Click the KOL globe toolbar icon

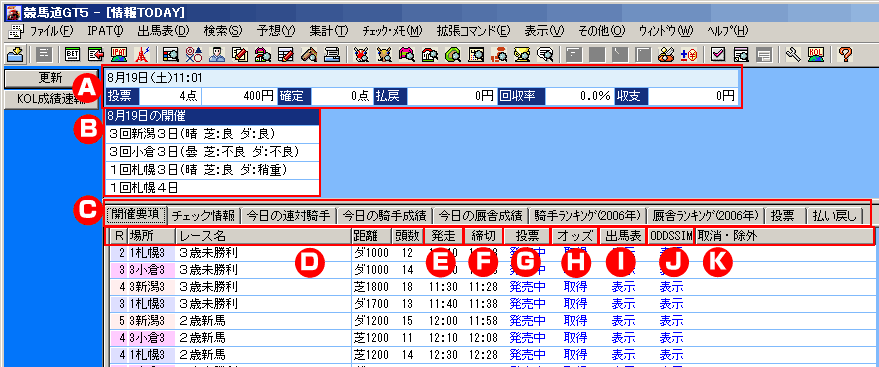coord(815,54)
